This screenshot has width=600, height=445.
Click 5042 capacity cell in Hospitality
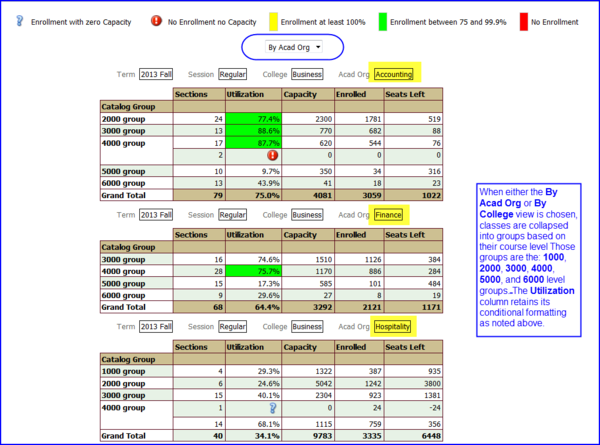click(308, 383)
